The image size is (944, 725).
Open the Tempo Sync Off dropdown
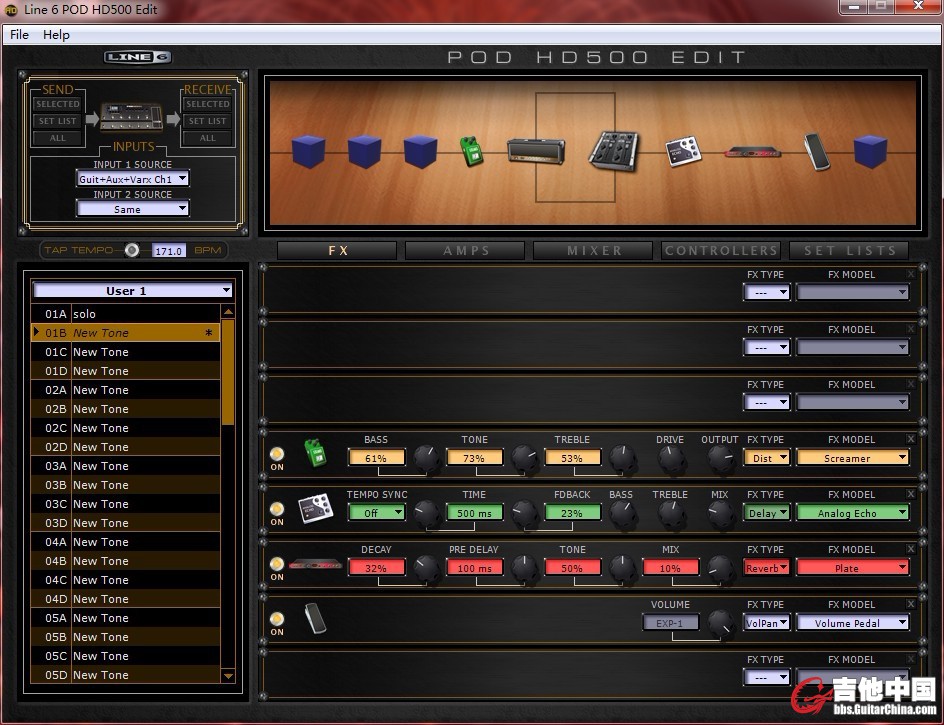point(376,513)
